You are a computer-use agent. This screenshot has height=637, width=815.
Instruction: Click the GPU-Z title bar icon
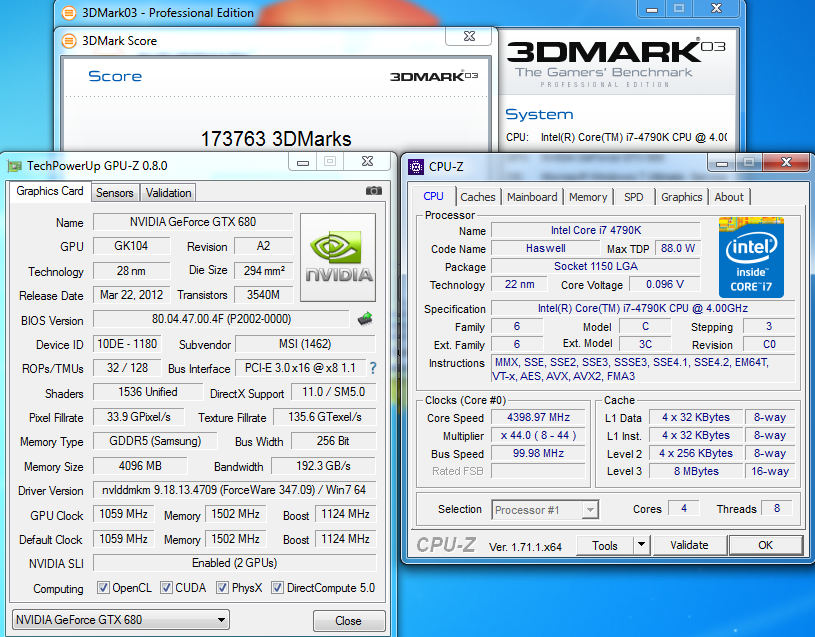coord(14,166)
